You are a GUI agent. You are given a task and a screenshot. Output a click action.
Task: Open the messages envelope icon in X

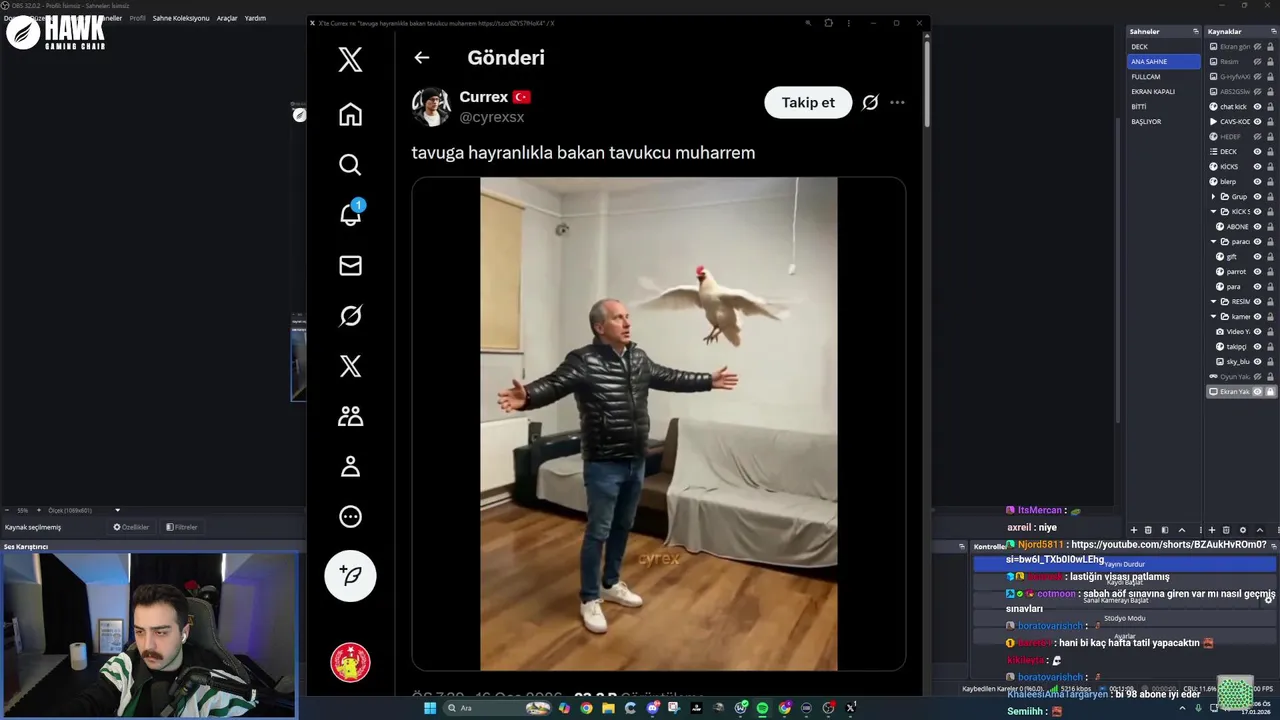[350, 265]
